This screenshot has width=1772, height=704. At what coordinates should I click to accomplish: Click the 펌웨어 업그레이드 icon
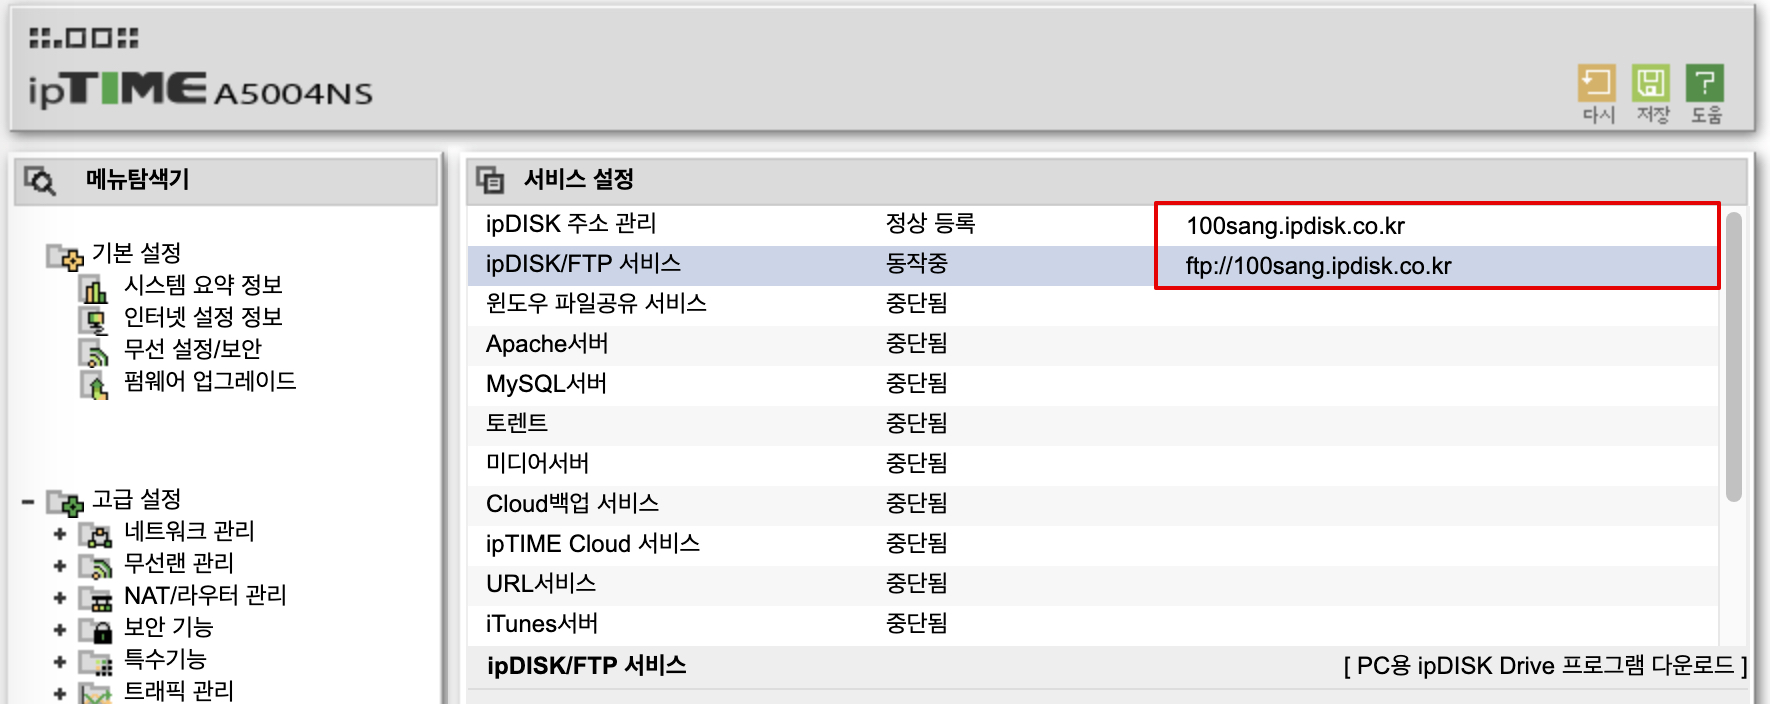[94, 385]
